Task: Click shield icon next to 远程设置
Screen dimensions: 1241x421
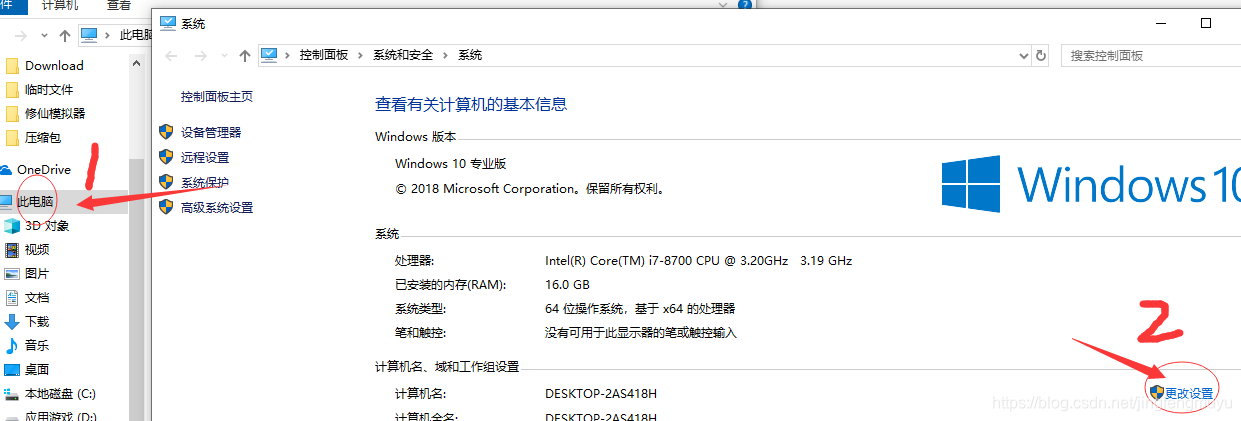Action: (166, 157)
